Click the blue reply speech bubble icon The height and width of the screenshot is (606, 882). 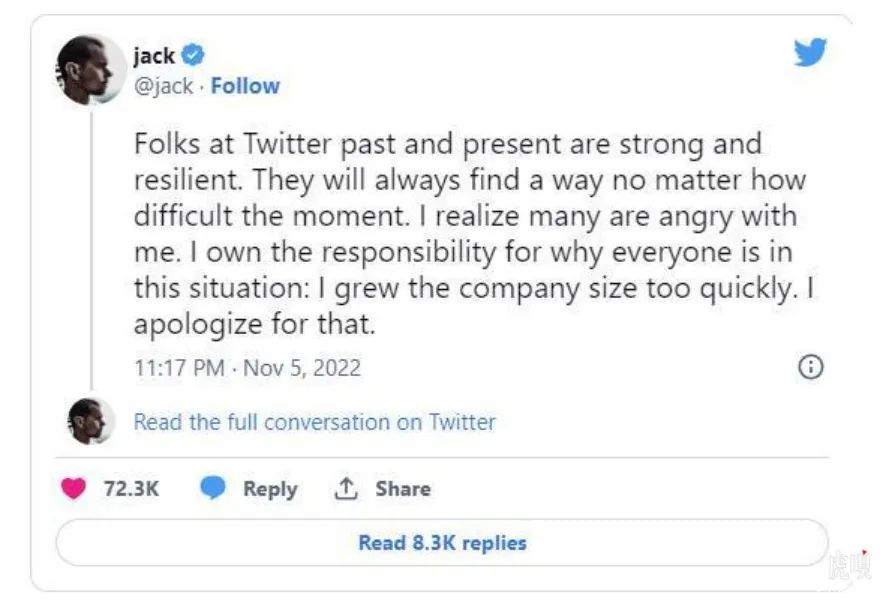tap(212, 489)
